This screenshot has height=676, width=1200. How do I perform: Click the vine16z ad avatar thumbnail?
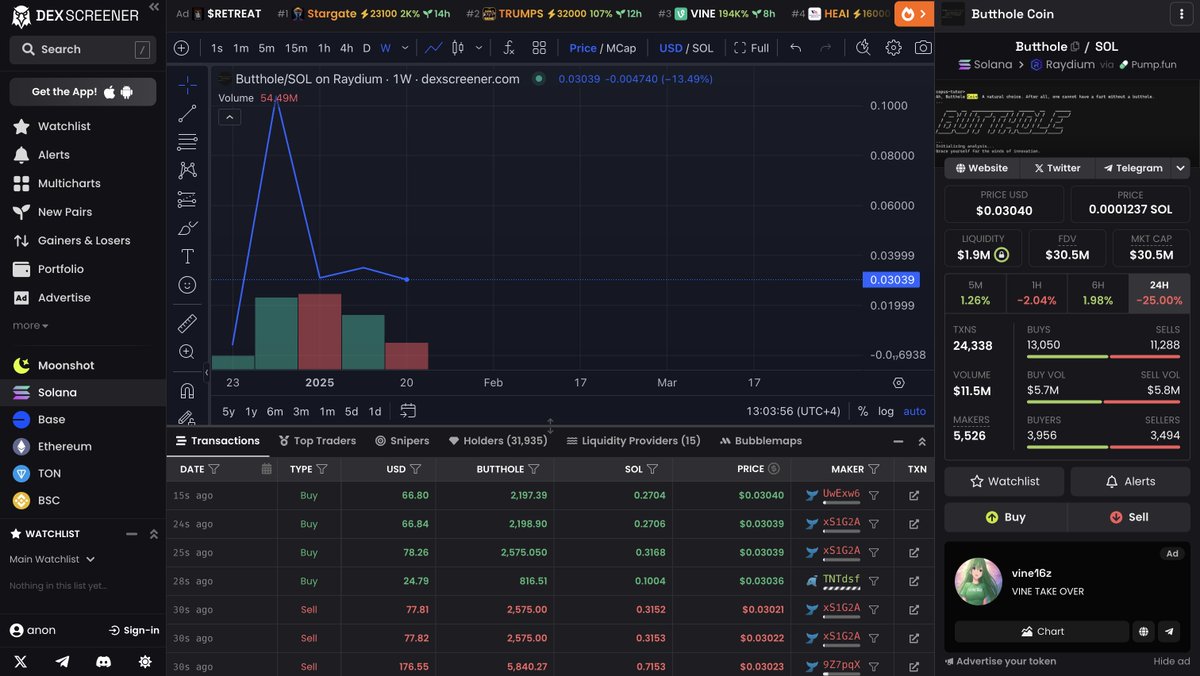click(979, 581)
